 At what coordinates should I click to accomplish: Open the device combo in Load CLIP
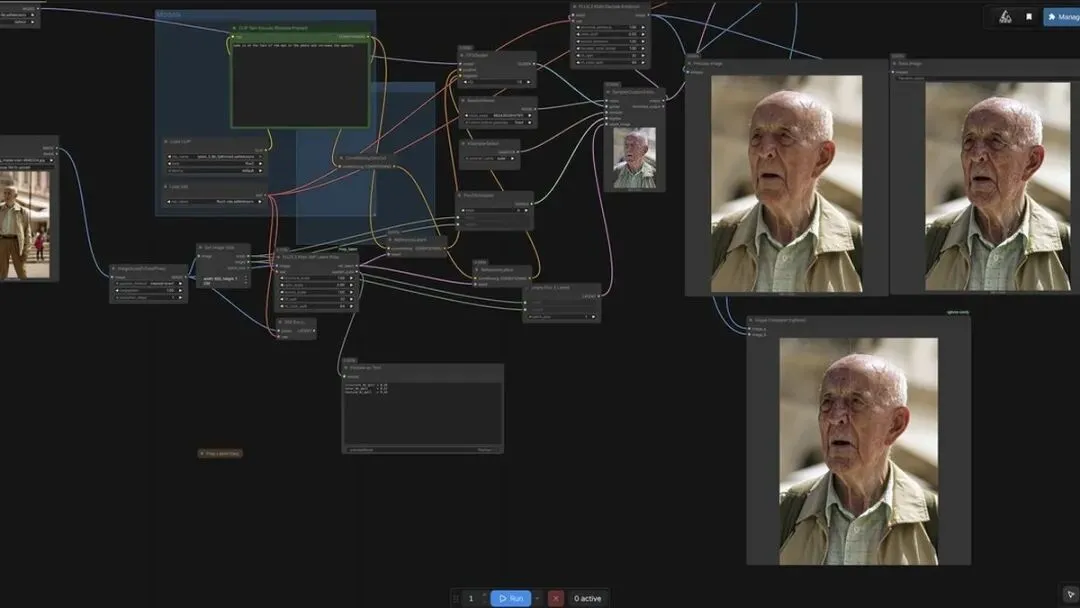(215, 170)
